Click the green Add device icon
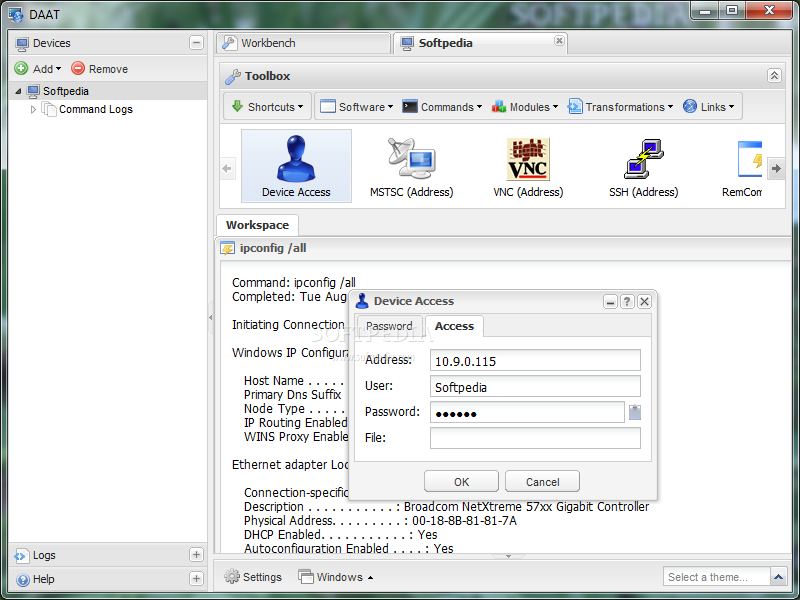This screenshot has height=600, width=800. click(21, 68)
